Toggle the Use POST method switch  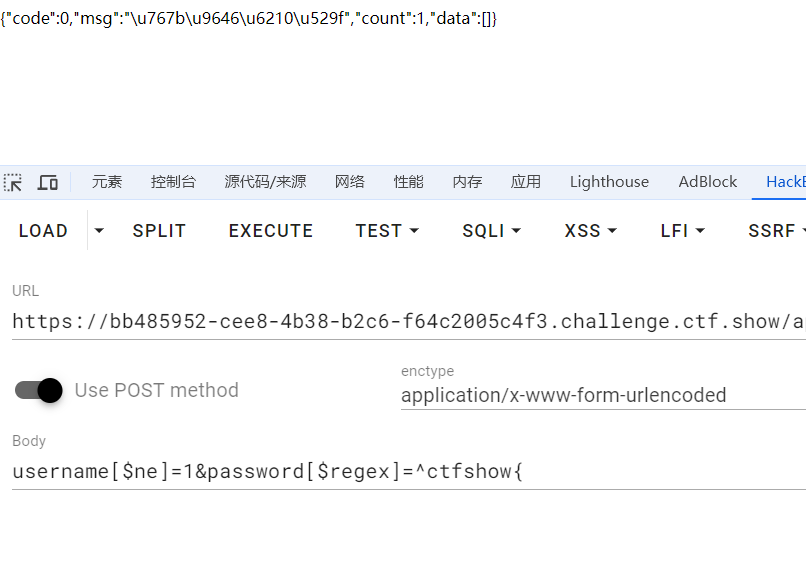pyautogui.click(x=39, y=390)
